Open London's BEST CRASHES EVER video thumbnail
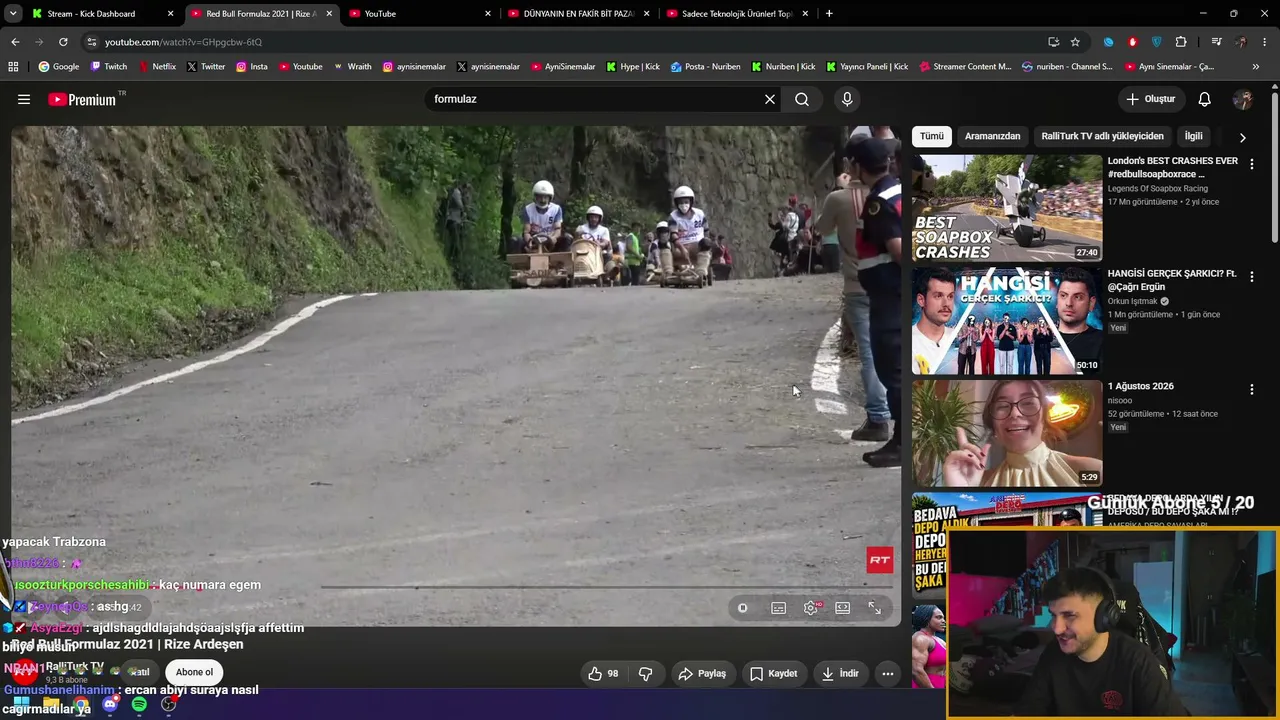The image size is (1280, 720). tap(1007, 208)
